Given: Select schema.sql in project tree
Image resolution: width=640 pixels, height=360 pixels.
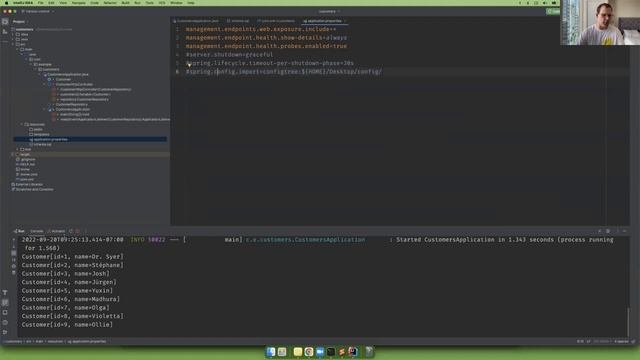Looking at the screenshot, I should tap(41, 144).
